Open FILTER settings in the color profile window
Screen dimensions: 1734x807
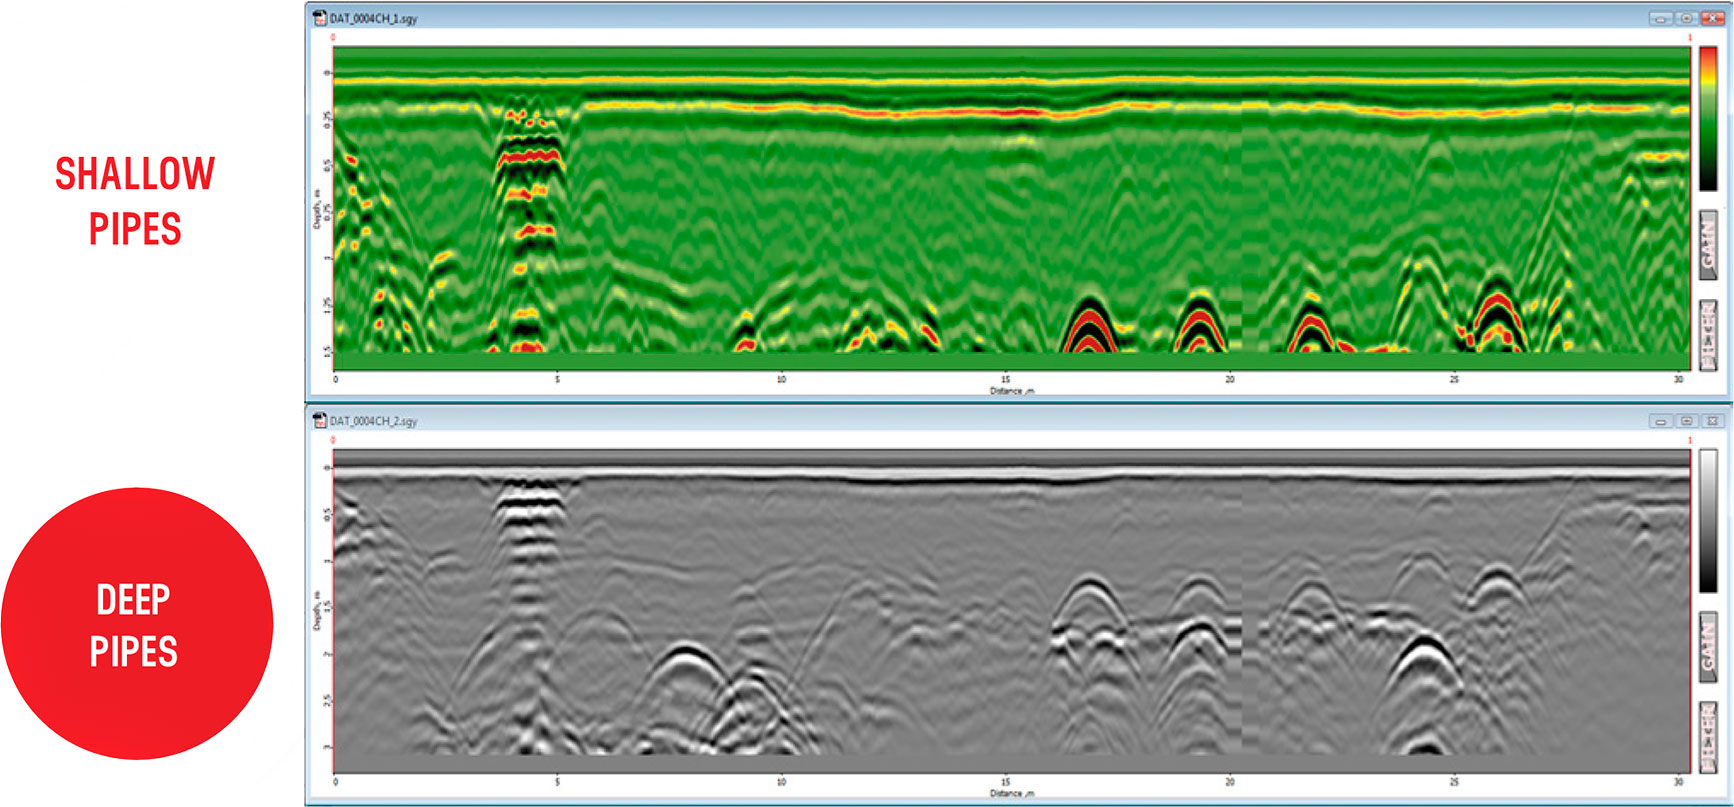pos(1708,335)
